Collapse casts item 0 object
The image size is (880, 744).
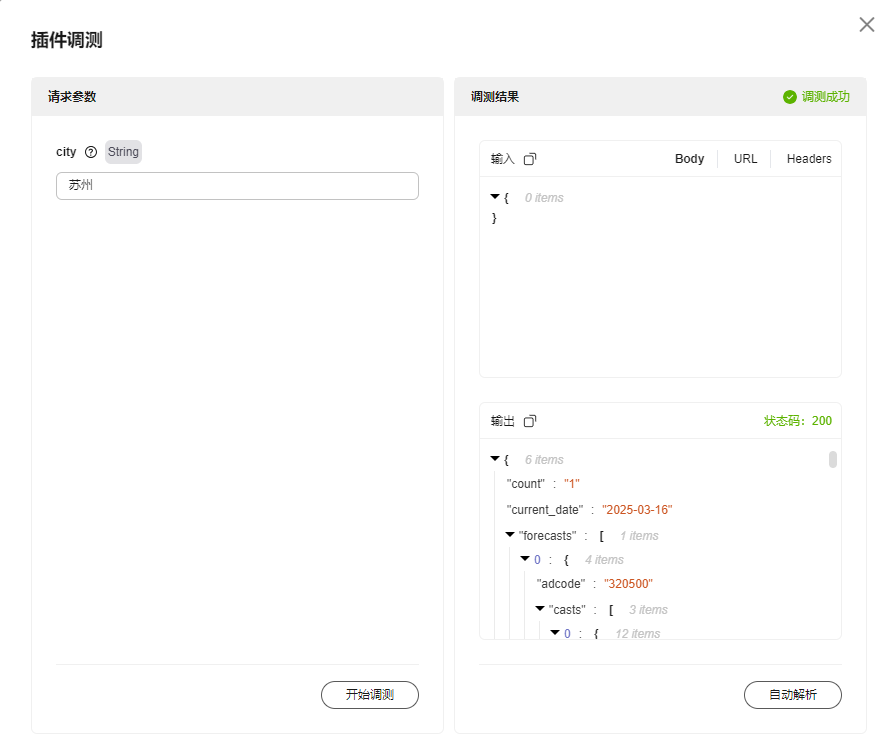coord(555,633)
